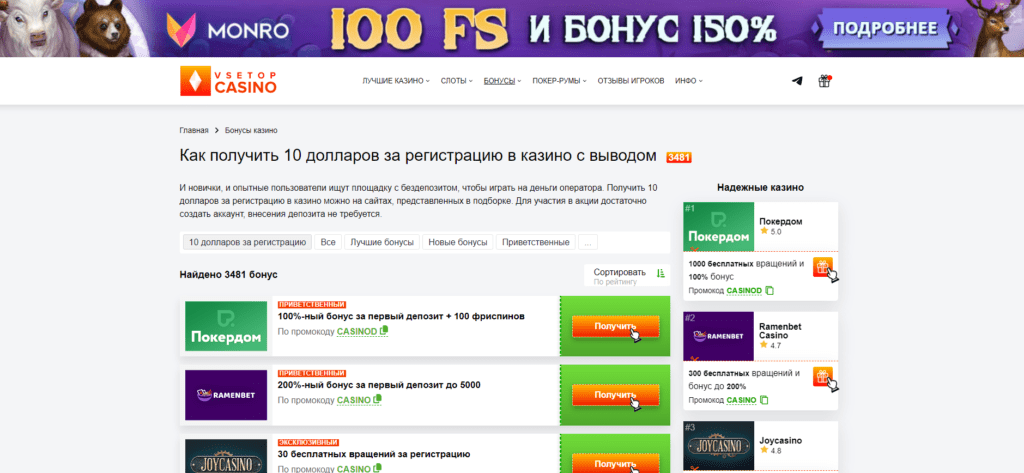Click Получить for Ramenbet bonus

[615, 395]
